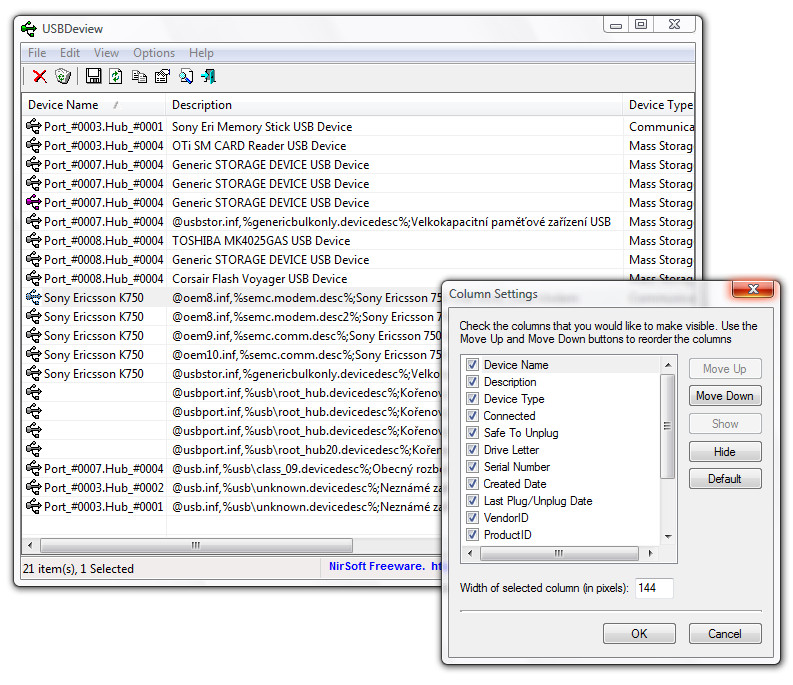Click the Default button

coord(725,479)
